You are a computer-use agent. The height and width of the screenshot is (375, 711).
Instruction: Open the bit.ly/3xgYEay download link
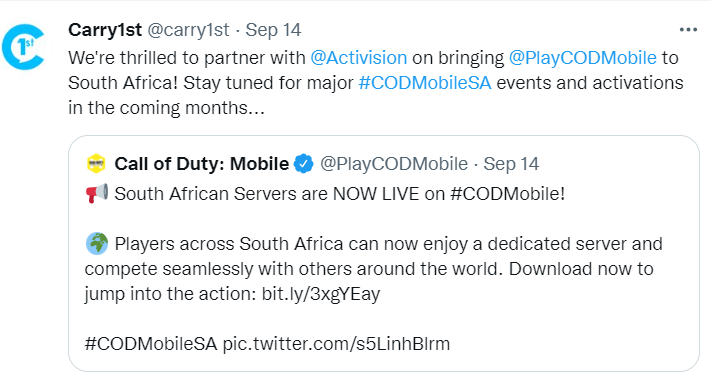tap(321, 294)
